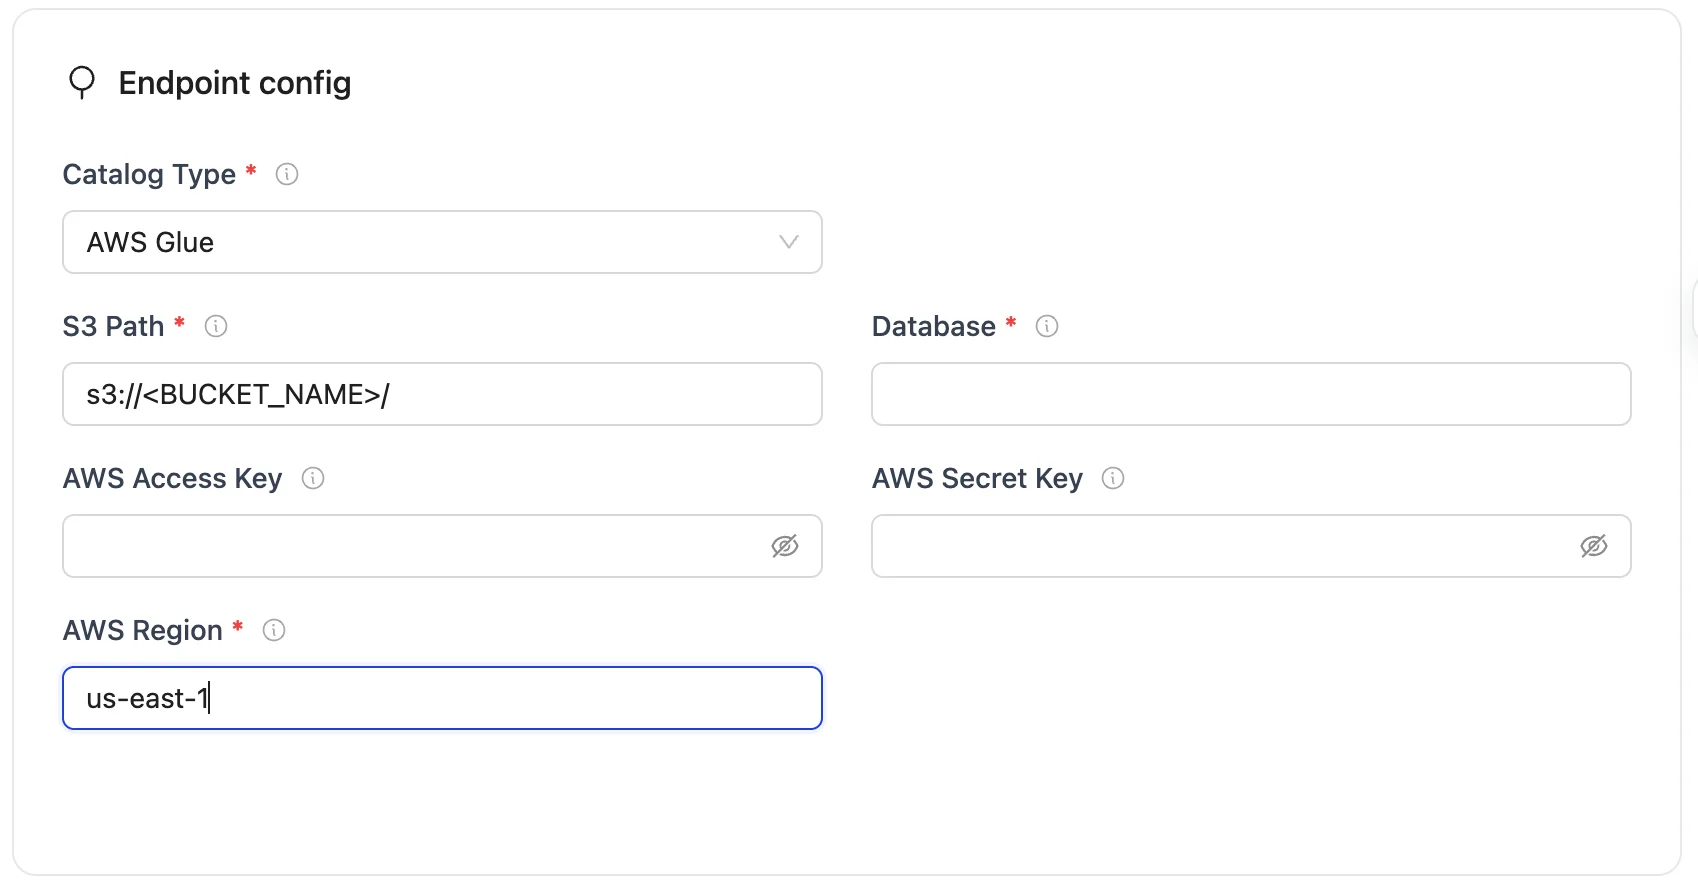Image resolution: width=1698 pixels, height=882 pixels.
Task: Expand the Catalog Type chevron arrow
Action: (x=789, y=242)
